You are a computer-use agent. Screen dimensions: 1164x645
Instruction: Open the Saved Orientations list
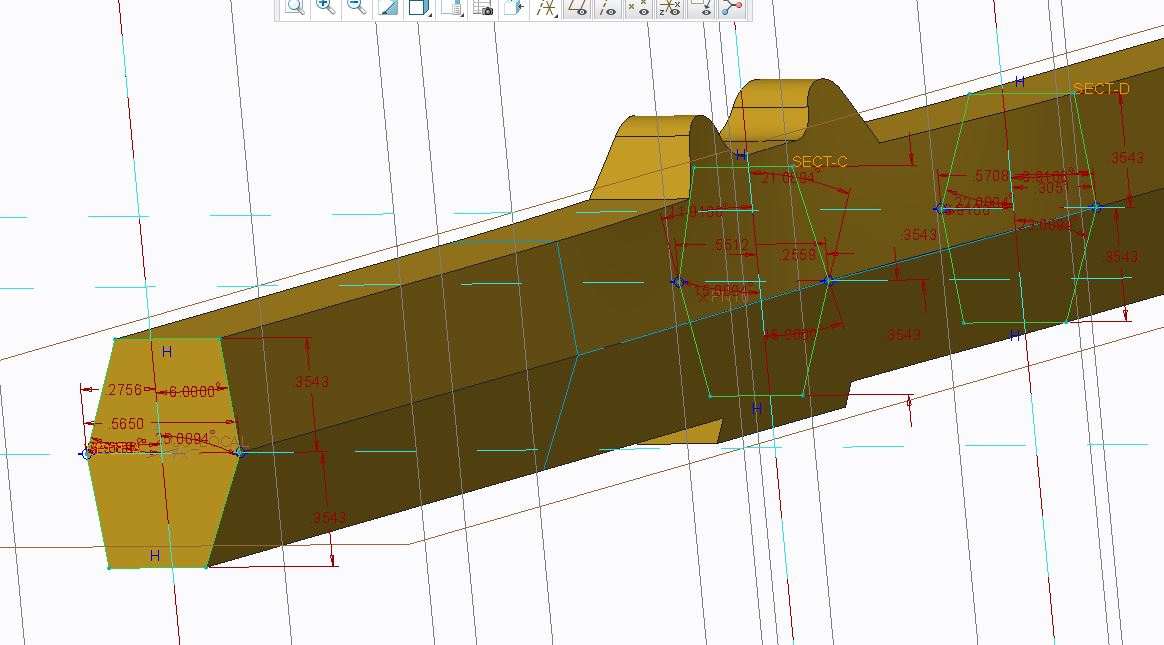click(451, 7)
